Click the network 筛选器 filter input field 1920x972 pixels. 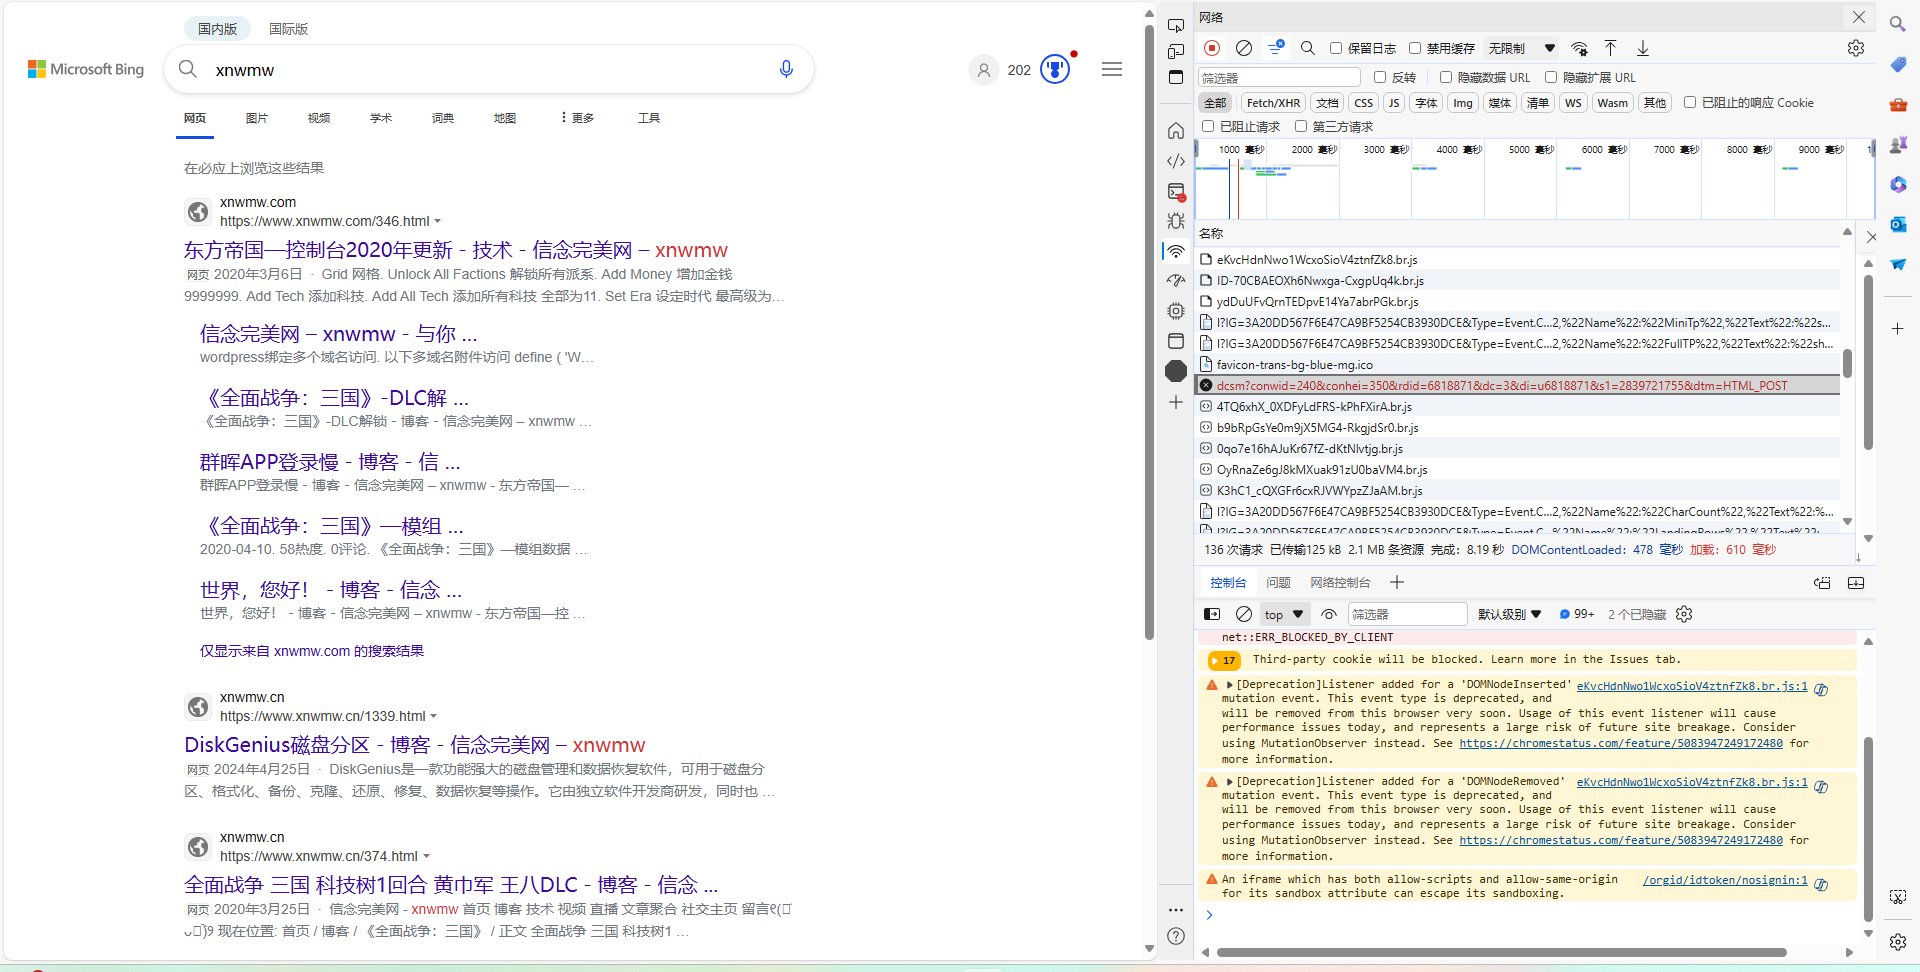point(1279,77)
